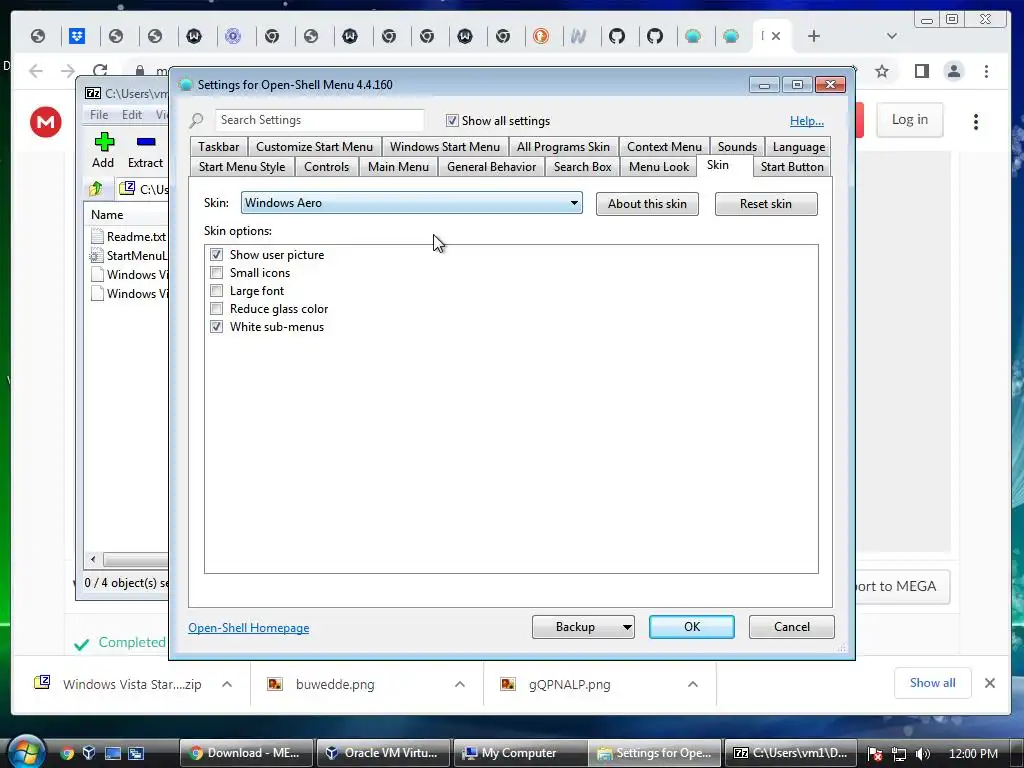Screen dimensions: 1024x768
Task: Confirm settings with OK button
Action: pyautogui.click(x=692, y=627)
